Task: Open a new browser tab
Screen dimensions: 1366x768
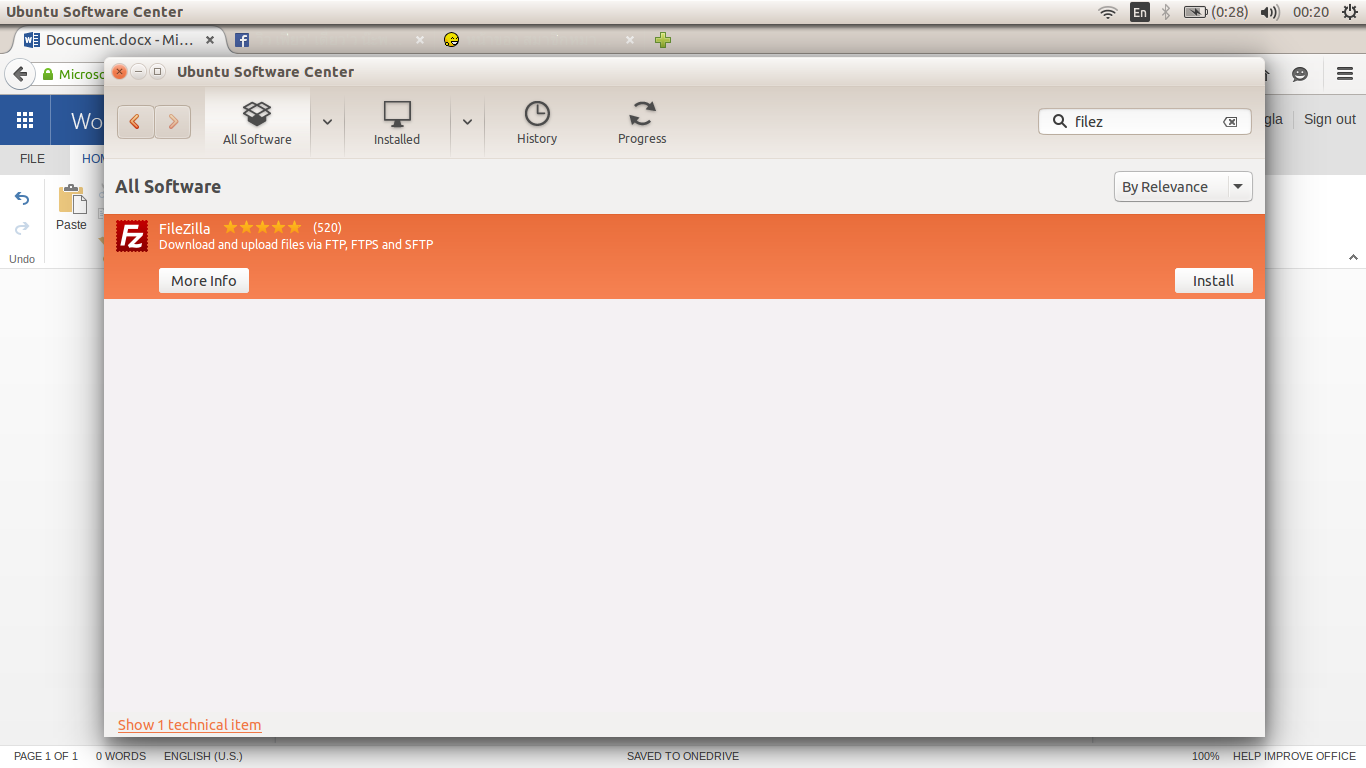Action: pyautogui.click(x=663, y=40)
